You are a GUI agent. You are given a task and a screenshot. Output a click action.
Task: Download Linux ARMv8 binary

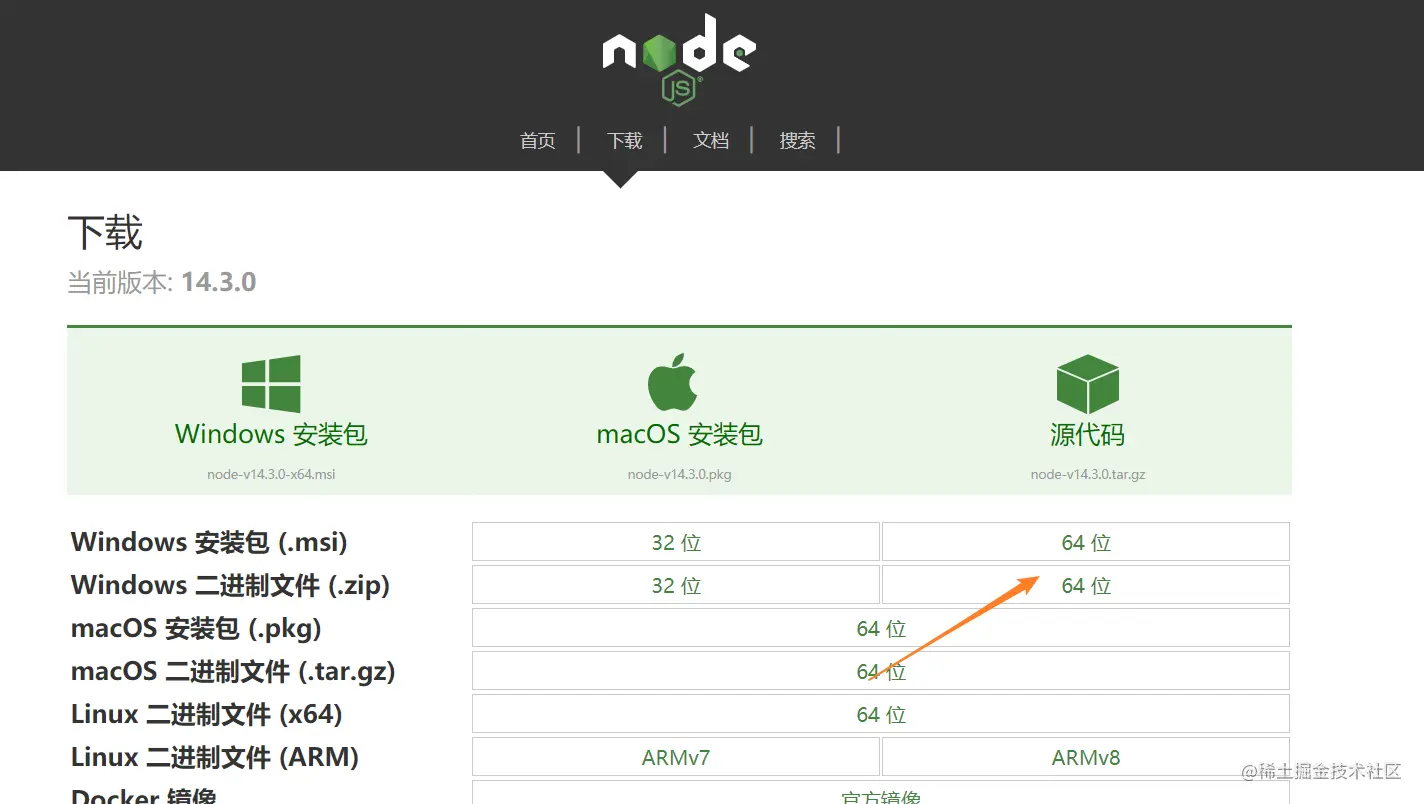point(1086,757)
